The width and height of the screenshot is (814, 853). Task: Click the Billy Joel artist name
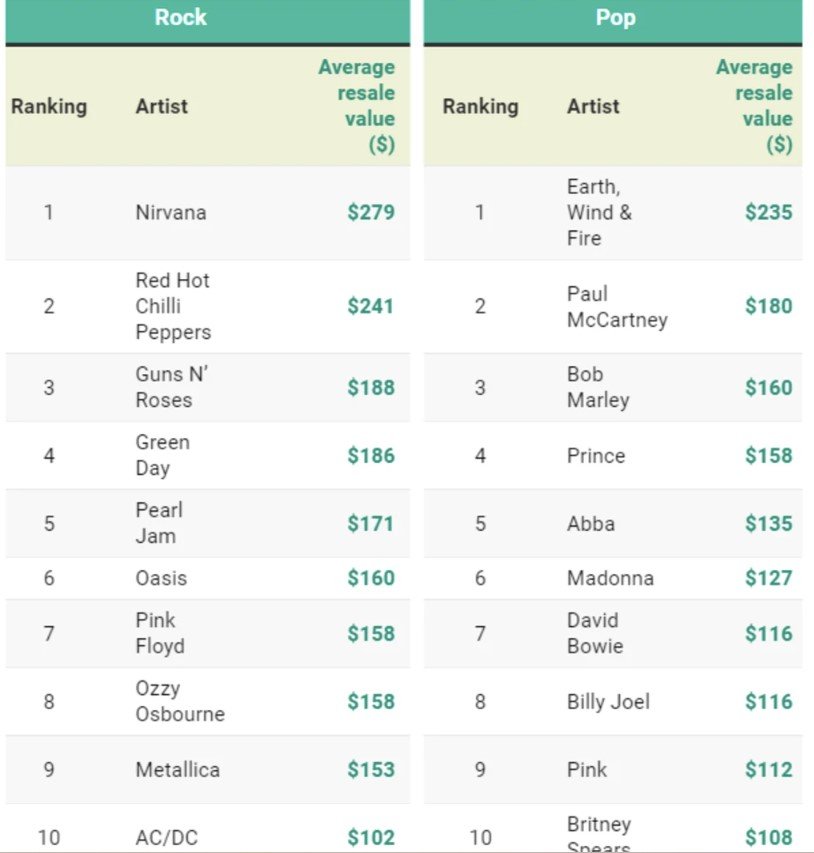pyautogui.click(x=608, y=701)
